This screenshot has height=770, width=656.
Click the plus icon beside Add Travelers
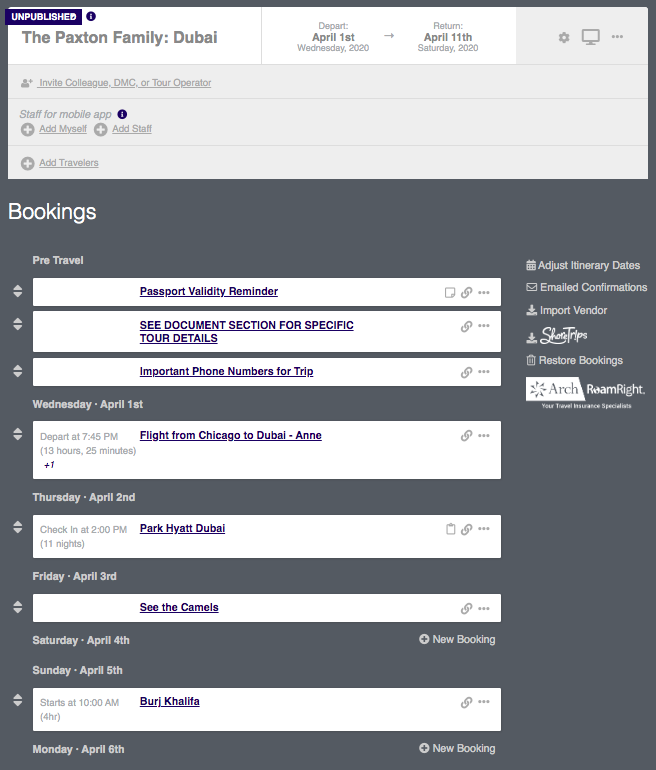tap(27, 163)
